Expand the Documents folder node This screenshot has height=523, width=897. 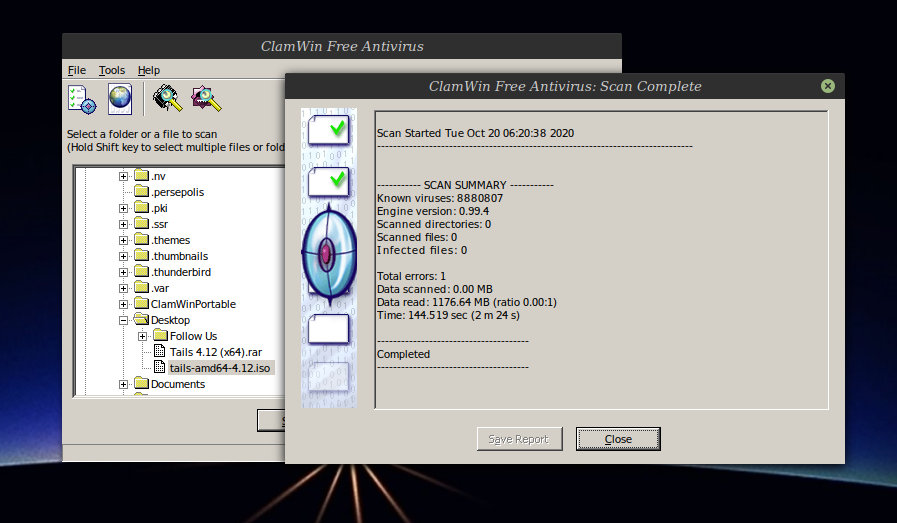pyautogui.click(x=123, y=385)
